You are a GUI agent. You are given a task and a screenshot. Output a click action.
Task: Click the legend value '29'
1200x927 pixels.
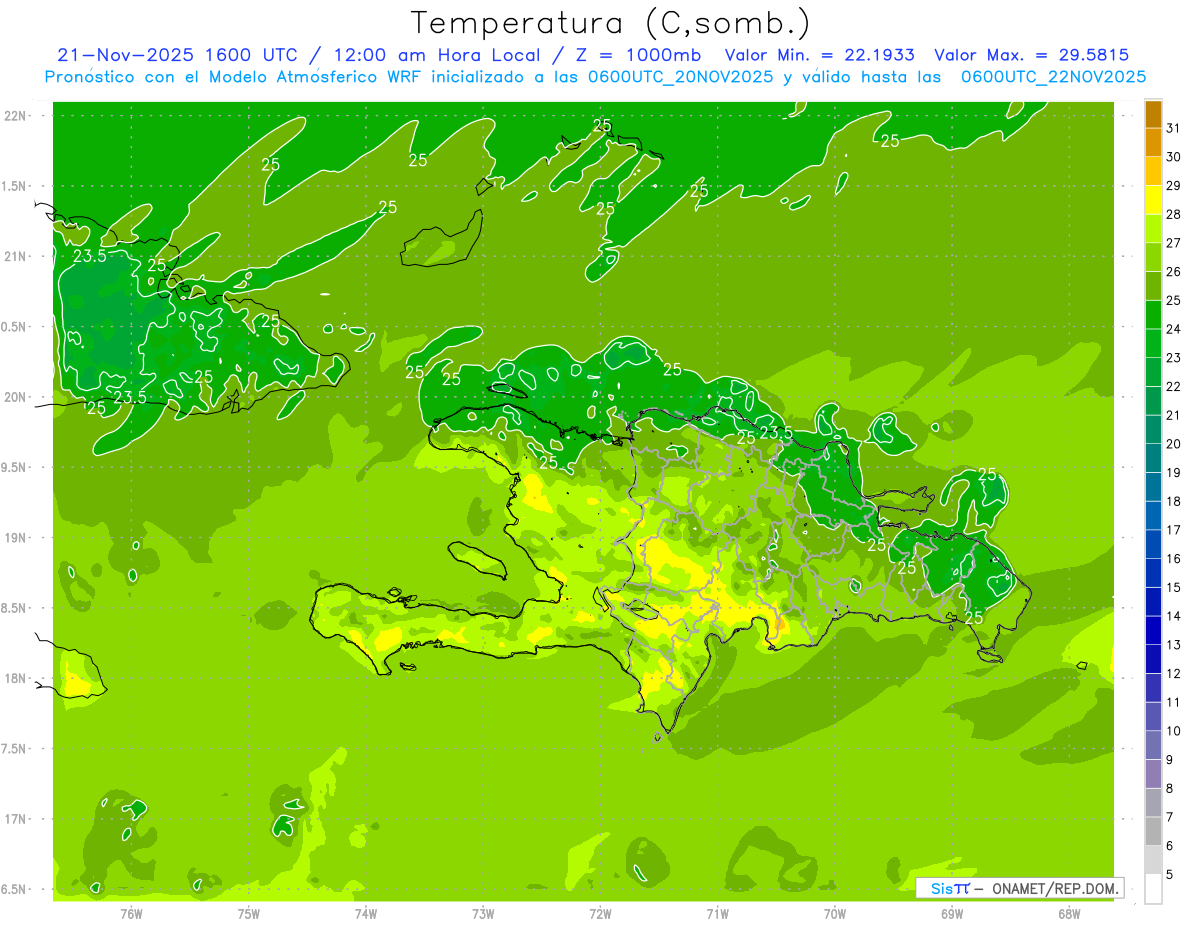tap(1174, 186)
